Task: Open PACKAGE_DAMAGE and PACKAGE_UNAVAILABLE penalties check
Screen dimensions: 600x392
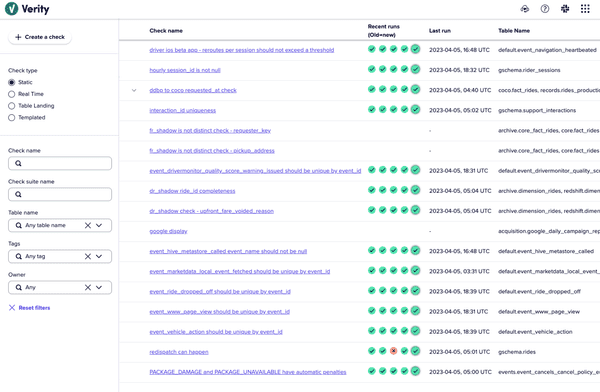Action: tap(248, 372)
